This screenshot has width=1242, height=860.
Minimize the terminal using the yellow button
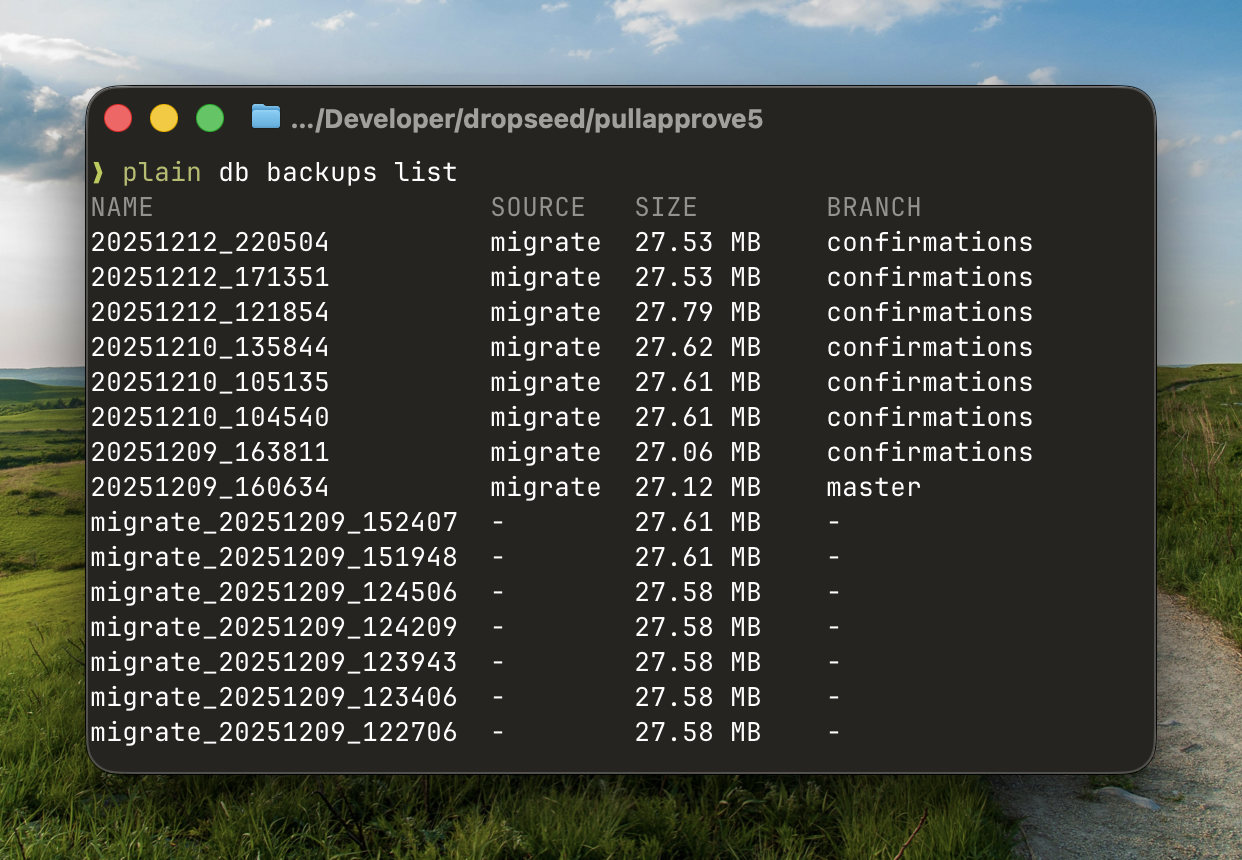pyautogui.click(x=164, y=118)
